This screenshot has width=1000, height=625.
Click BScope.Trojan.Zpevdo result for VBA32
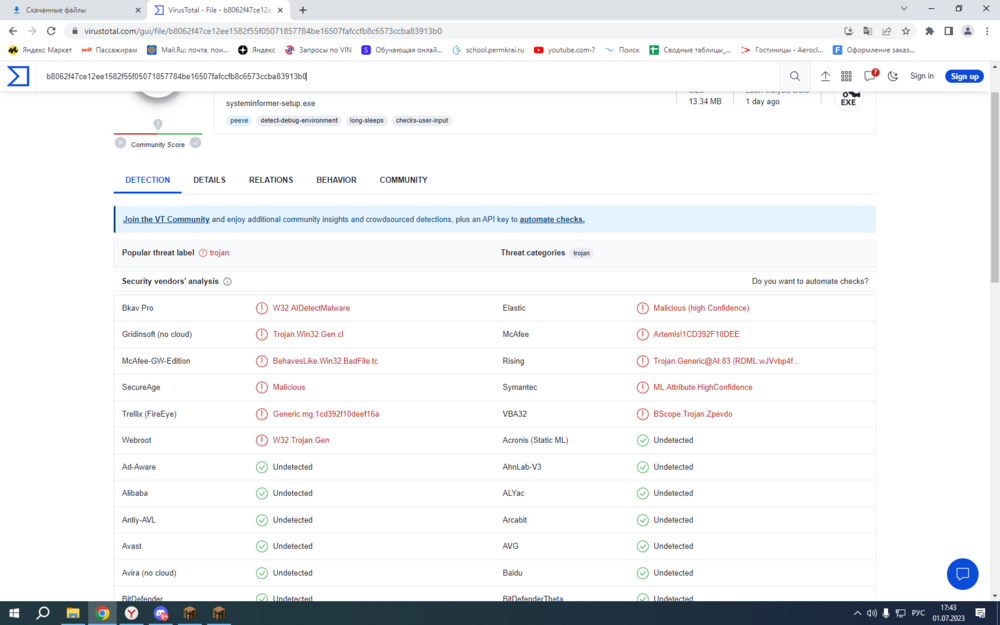click(x=693, y=414)
